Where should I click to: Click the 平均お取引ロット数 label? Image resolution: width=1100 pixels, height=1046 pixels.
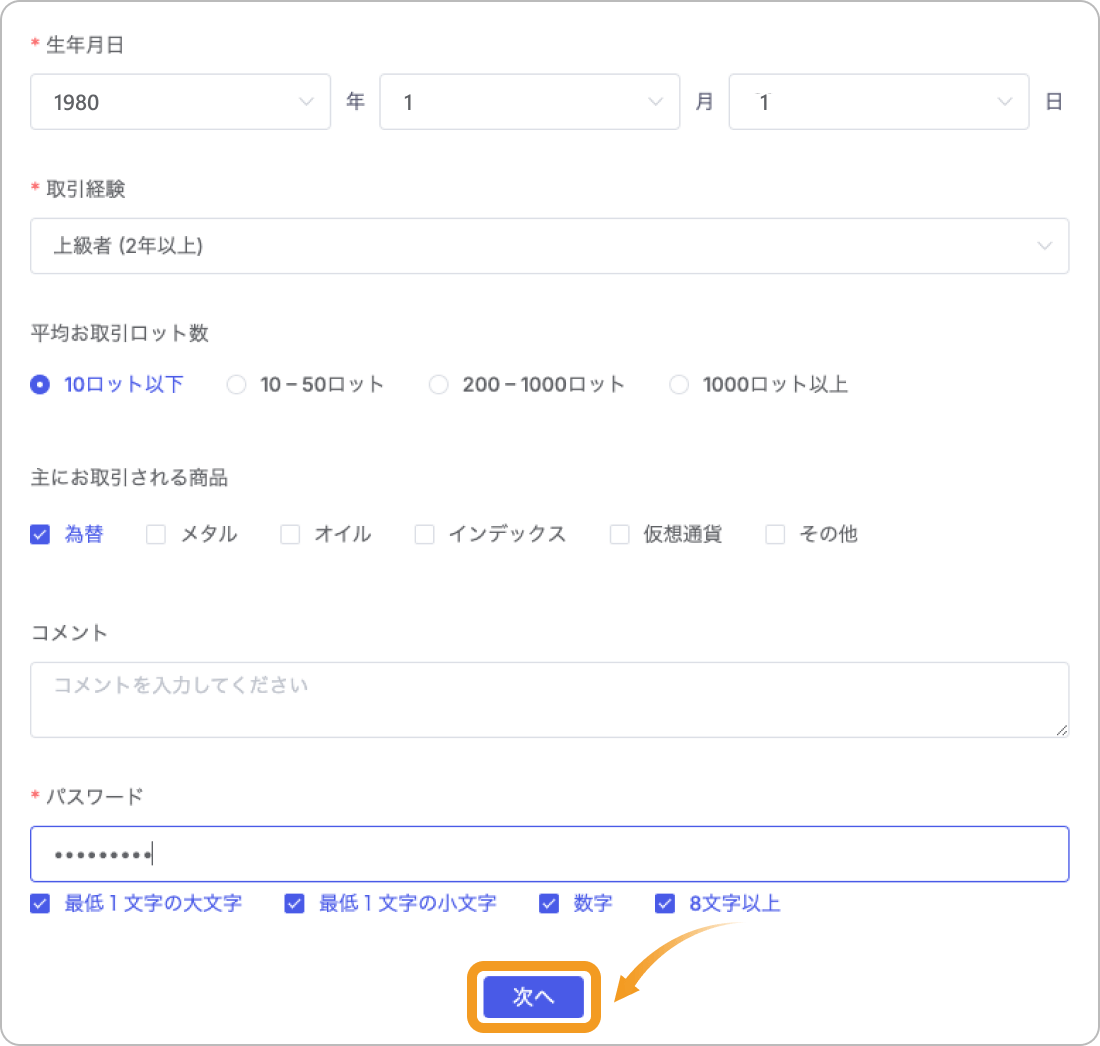(x=120, y=333)
